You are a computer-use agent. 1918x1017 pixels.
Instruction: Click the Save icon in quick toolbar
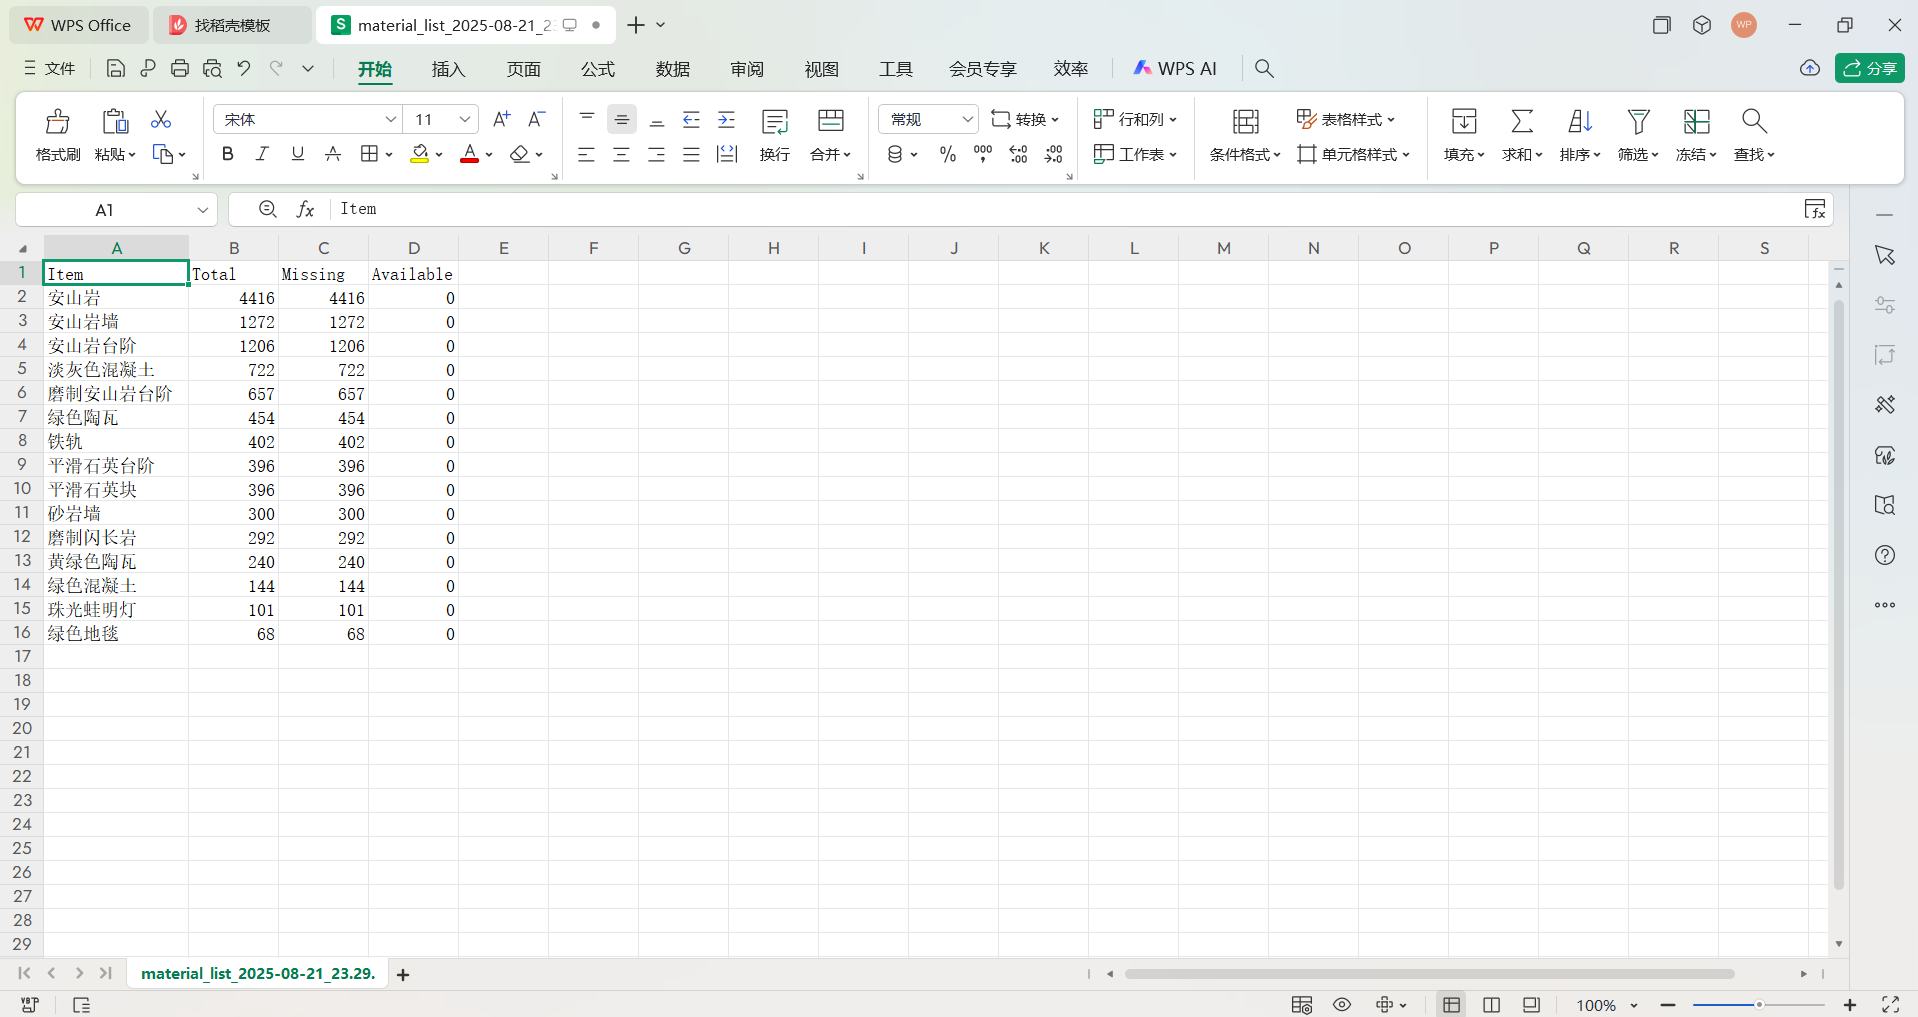[116, 68]
